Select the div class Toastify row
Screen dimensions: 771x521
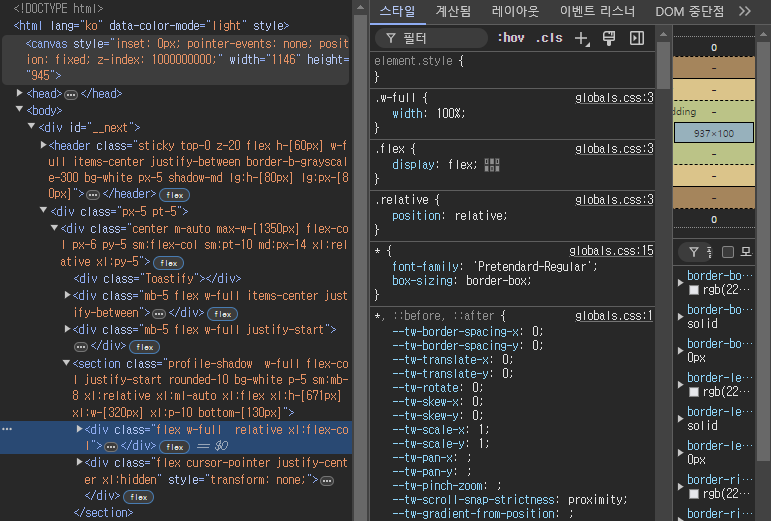[157, 279]
